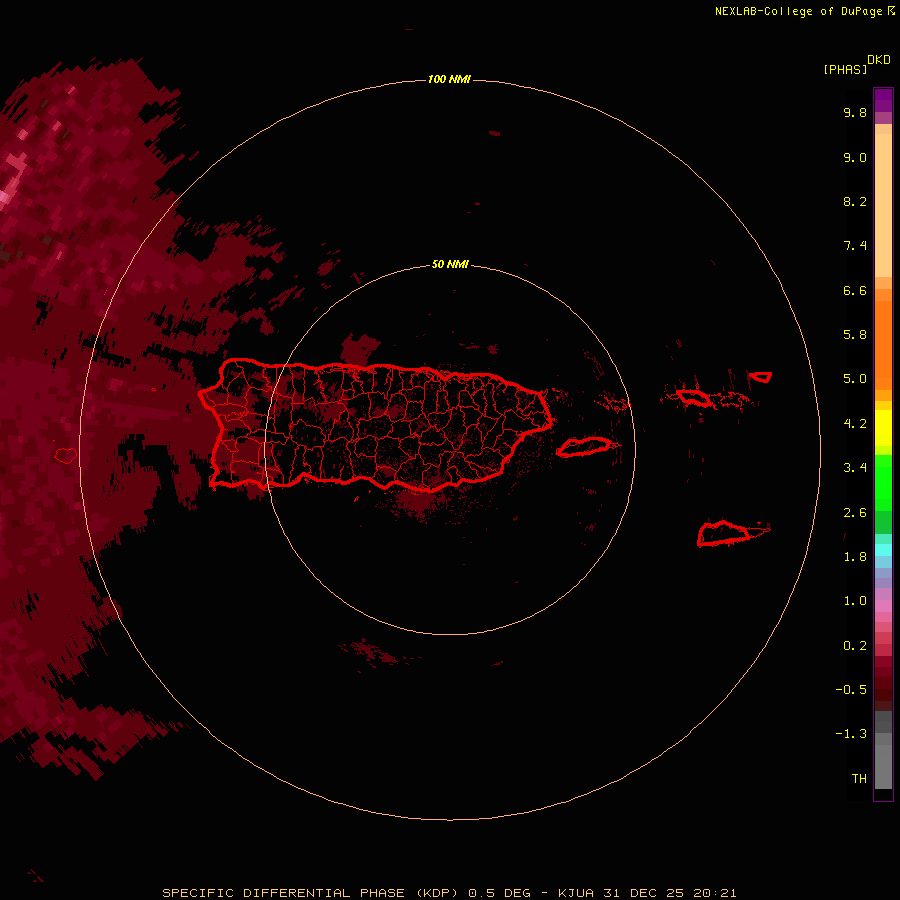Image resolution: width=900 pixels, height=900 pixels.
Task: Click the cyan band of the color scale
Action: [883, 550]
